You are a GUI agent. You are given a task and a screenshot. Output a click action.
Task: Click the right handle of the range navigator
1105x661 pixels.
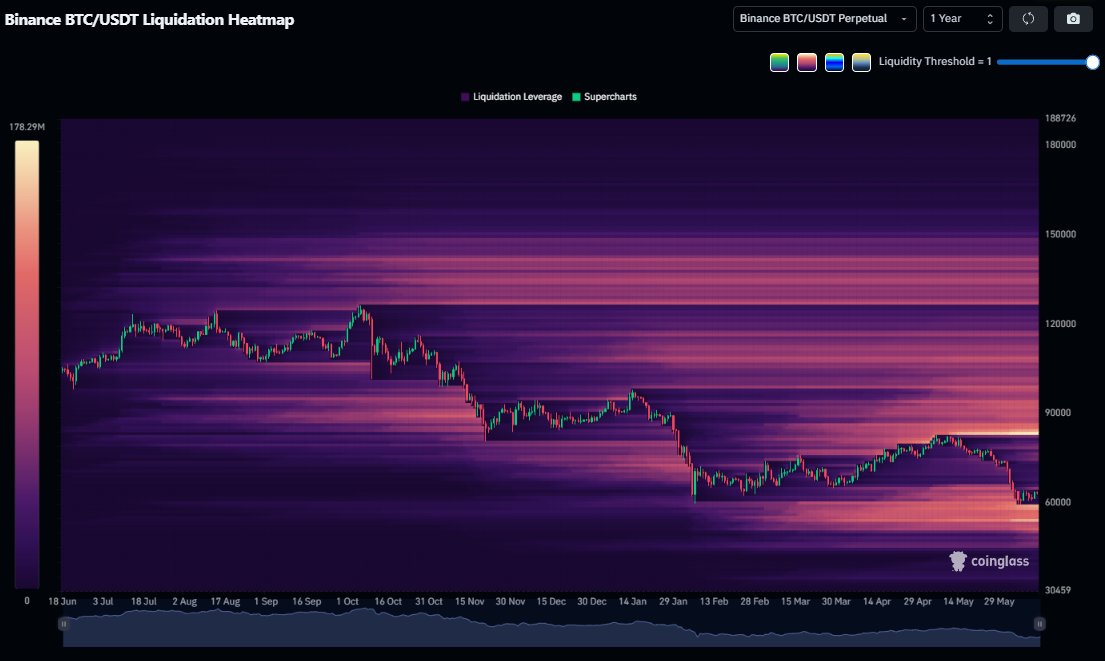(1039, 624)
